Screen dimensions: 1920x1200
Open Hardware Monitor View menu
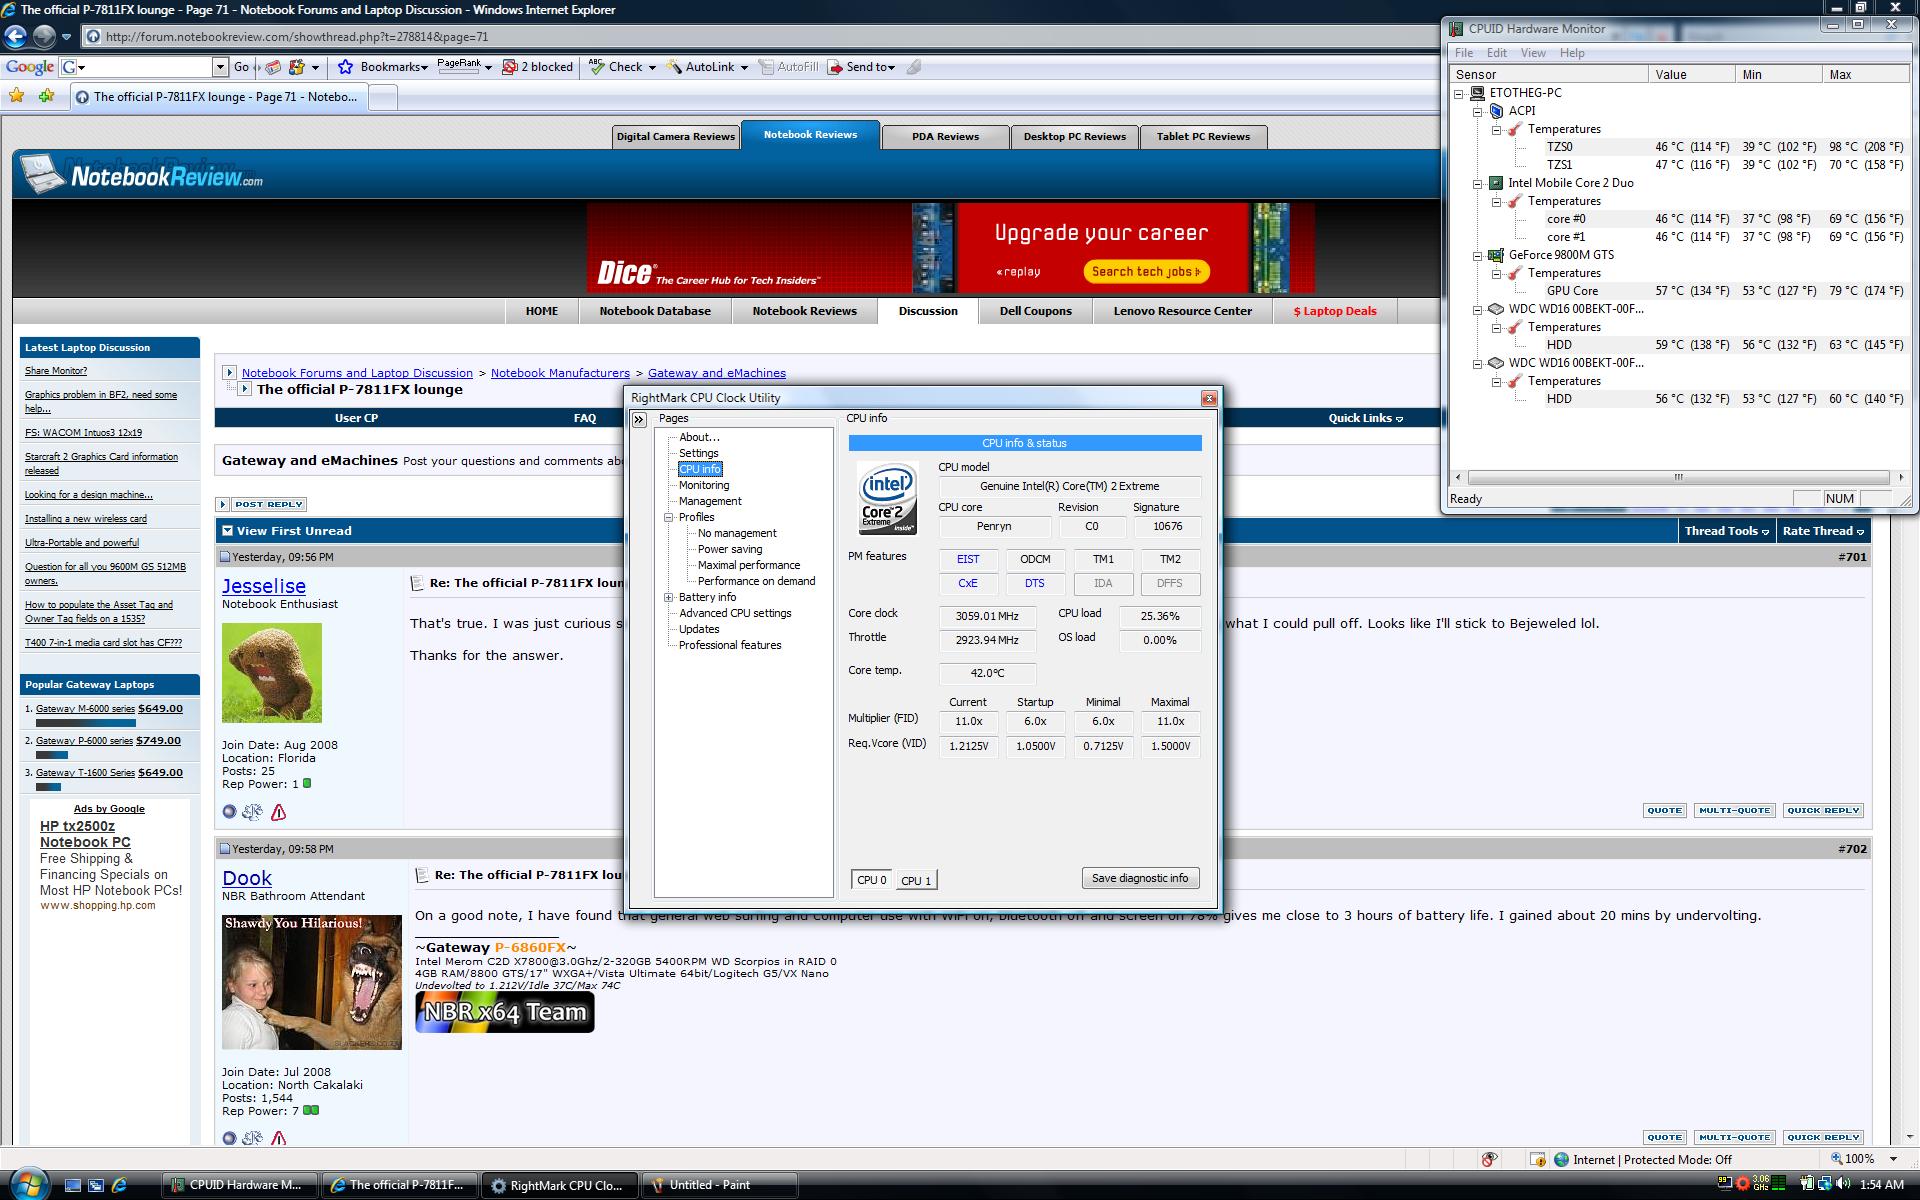click(1533, 53)
